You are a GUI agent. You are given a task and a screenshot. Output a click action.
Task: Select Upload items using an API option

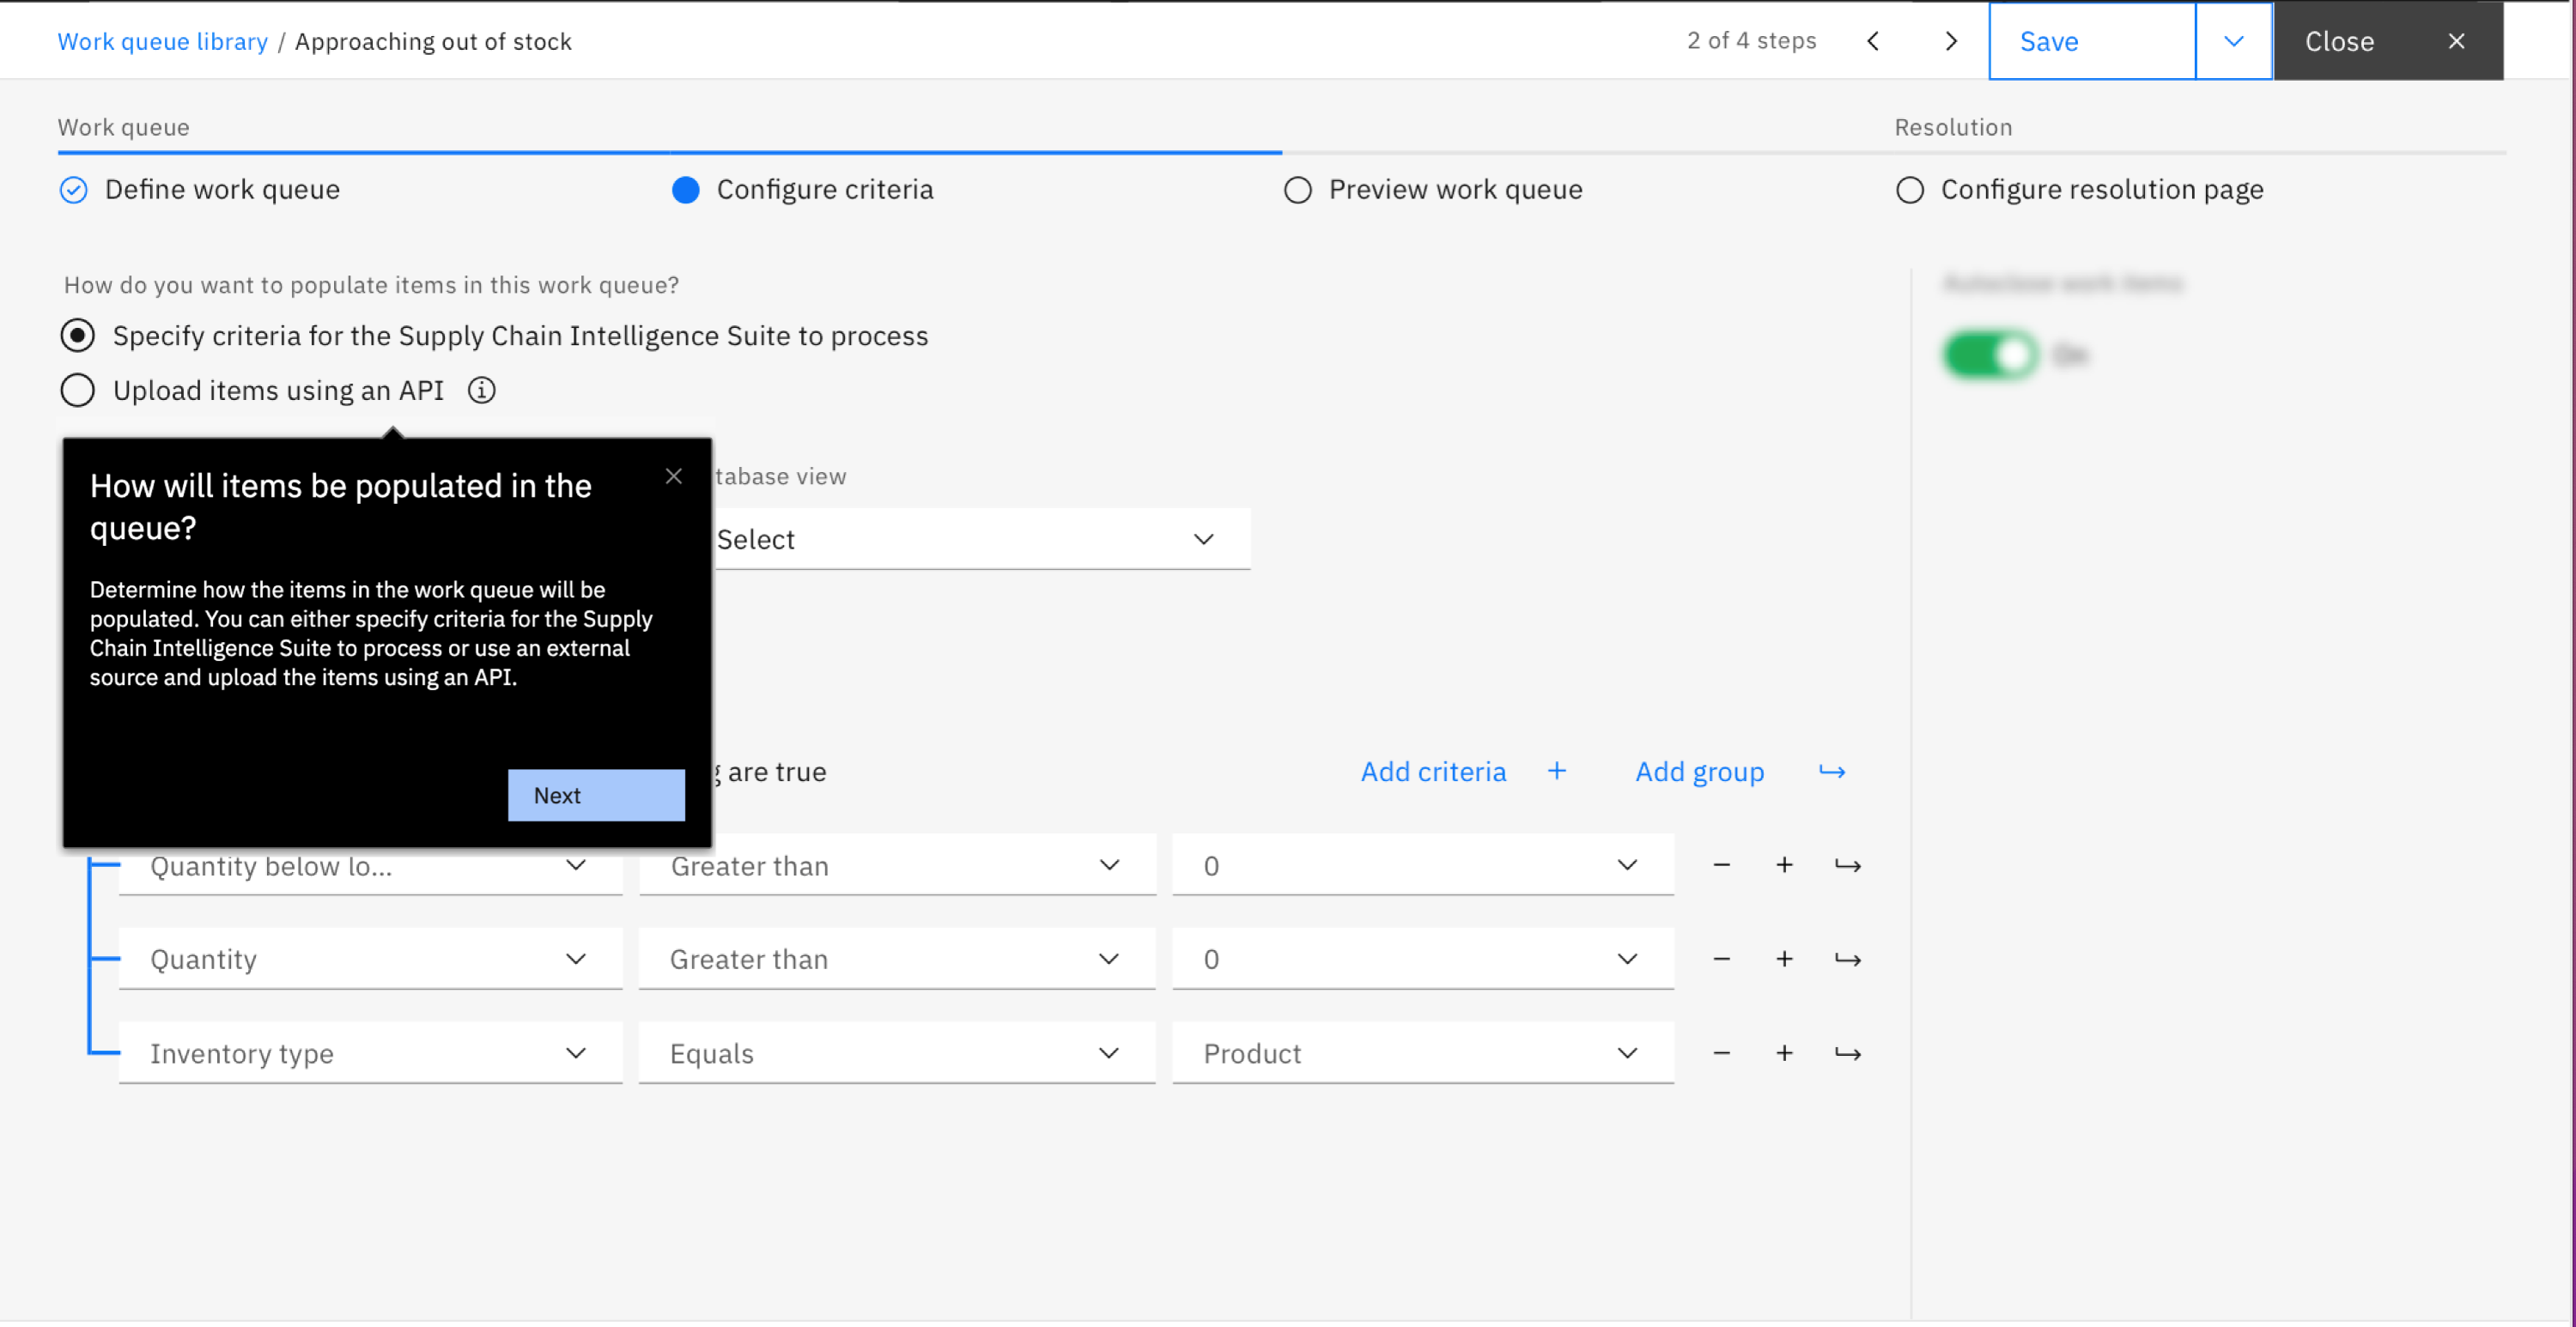[78, 390]
